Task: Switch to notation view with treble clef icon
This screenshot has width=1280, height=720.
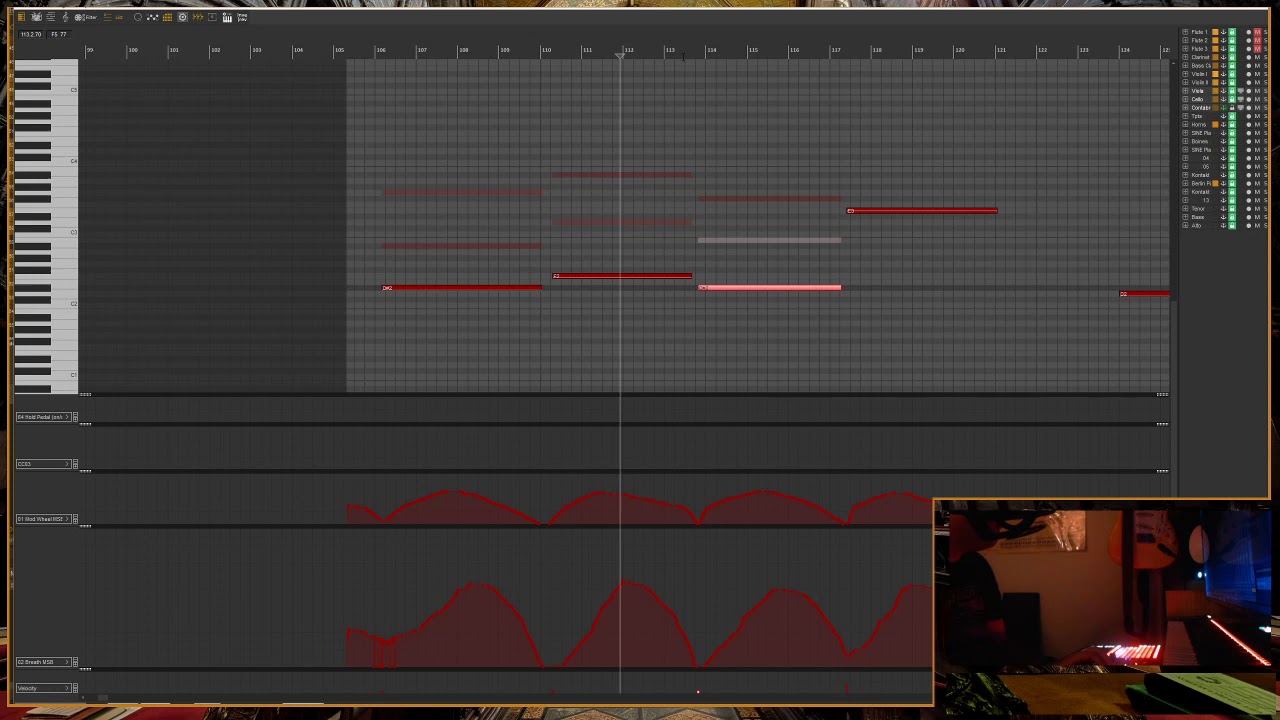Action: coord(65,17)
